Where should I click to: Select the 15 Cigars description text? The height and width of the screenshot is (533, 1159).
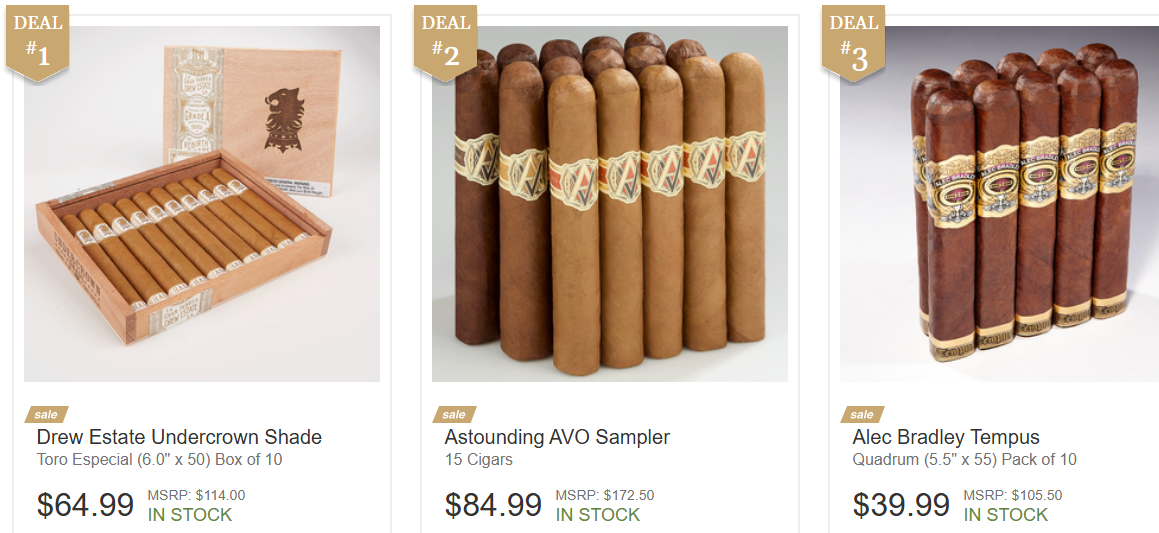point(478,460)
